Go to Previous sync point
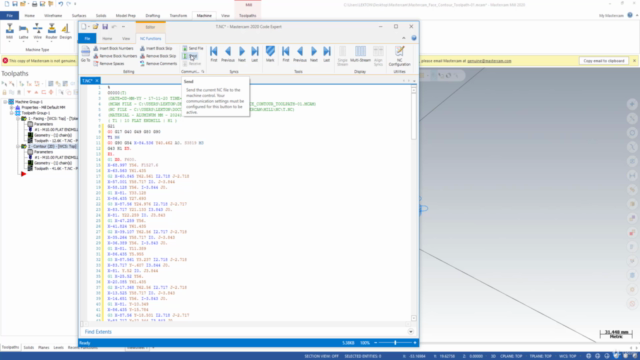The height and width of the screenshot is (360, 640). [x=228, y=54]
